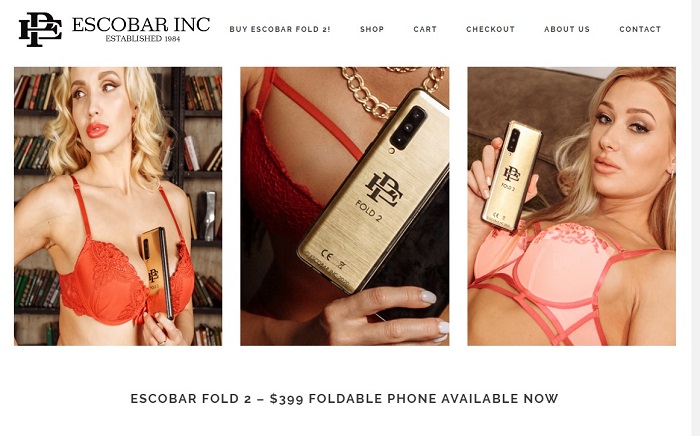Viewport: 700px width, 436px height.
Task: Open the bookshelf background photo on the left
Action: tap(118, 206)
